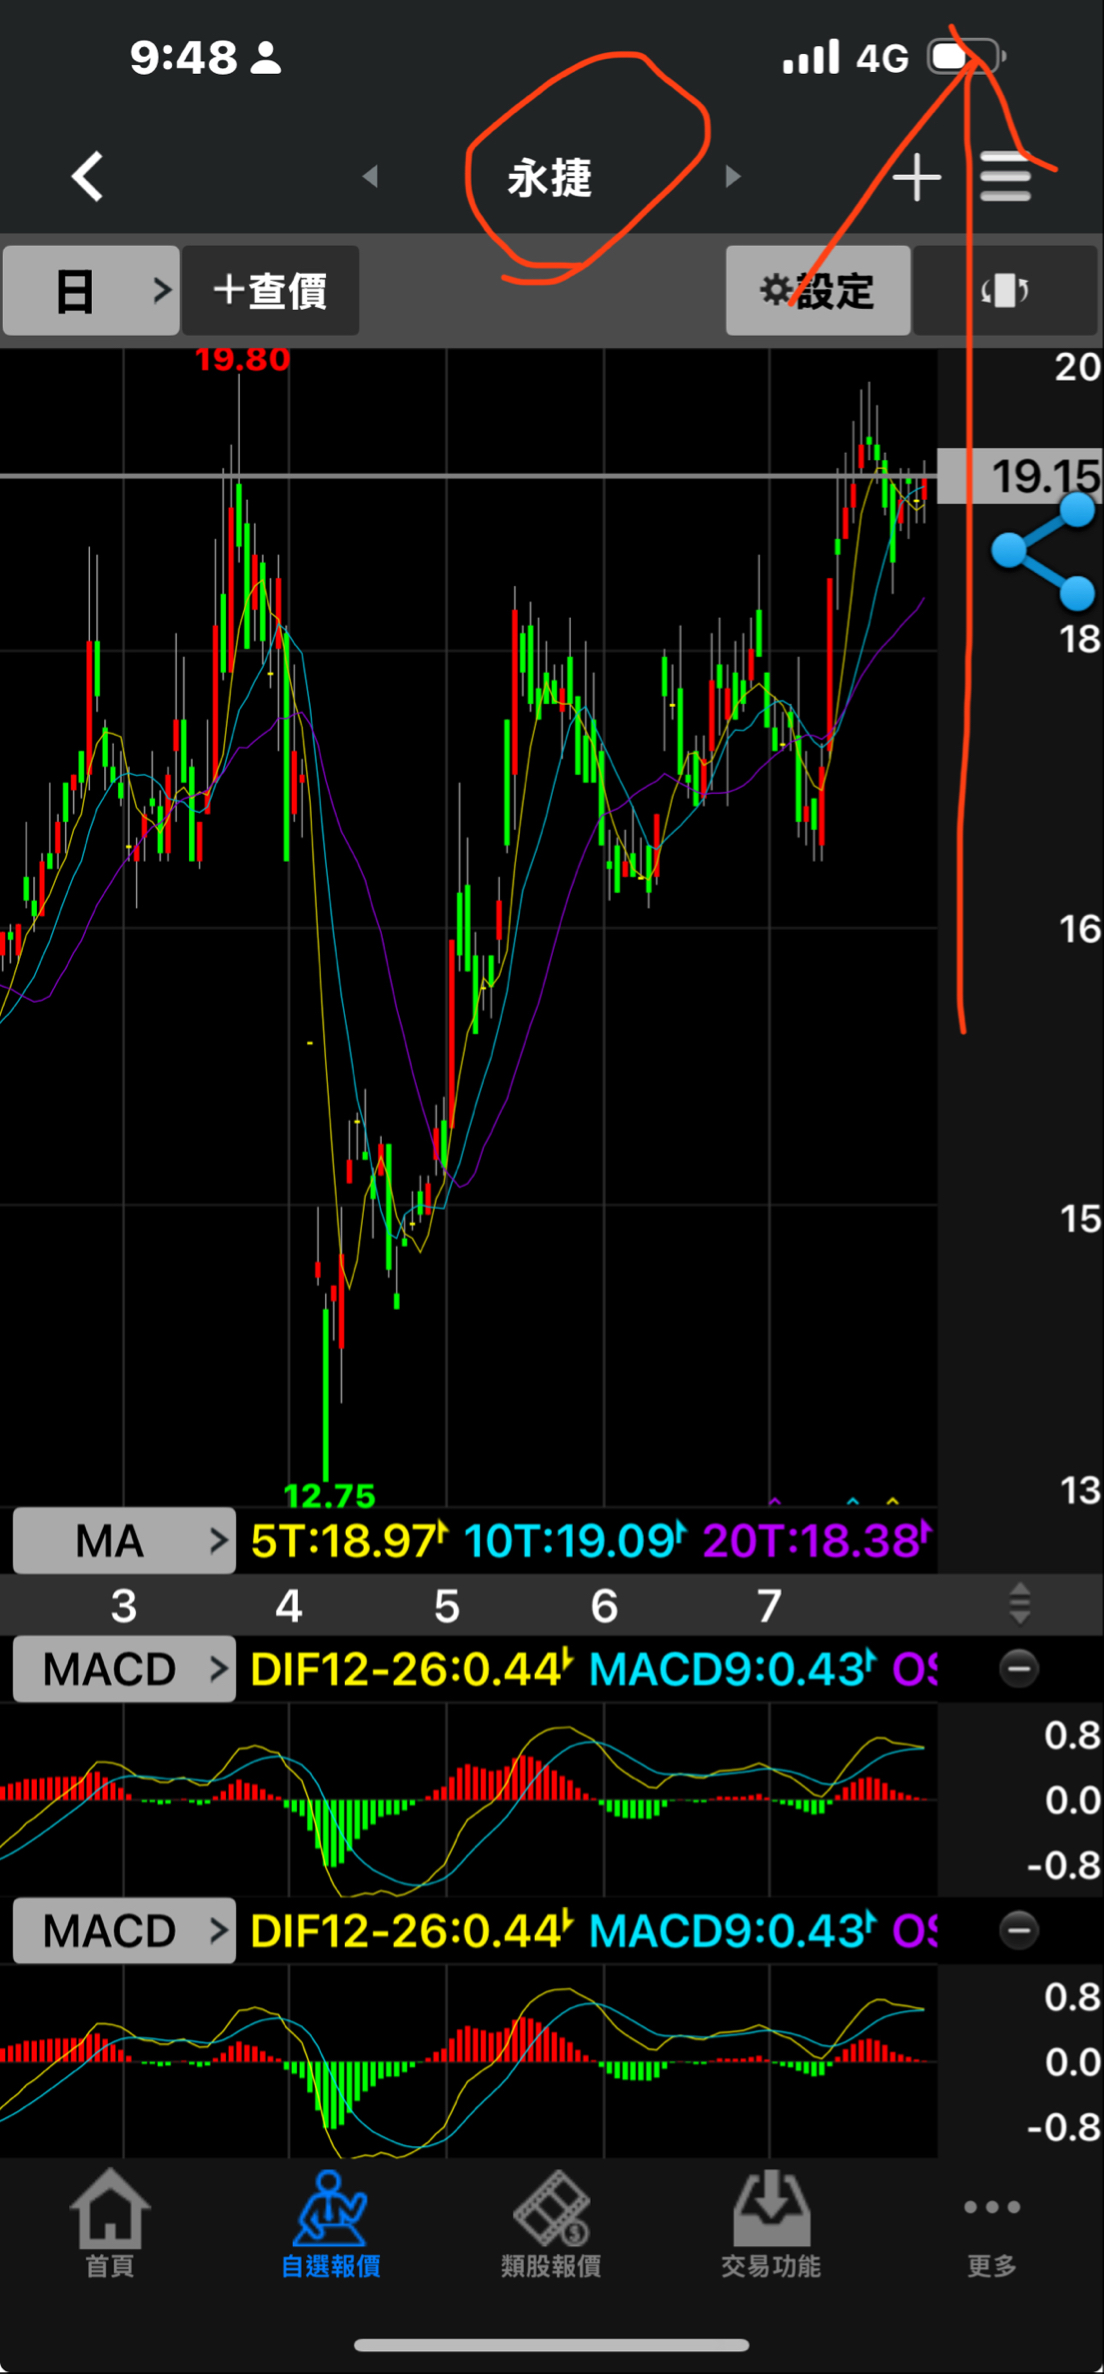Select the 自選報價 watchlist tab

[331, 2224]
